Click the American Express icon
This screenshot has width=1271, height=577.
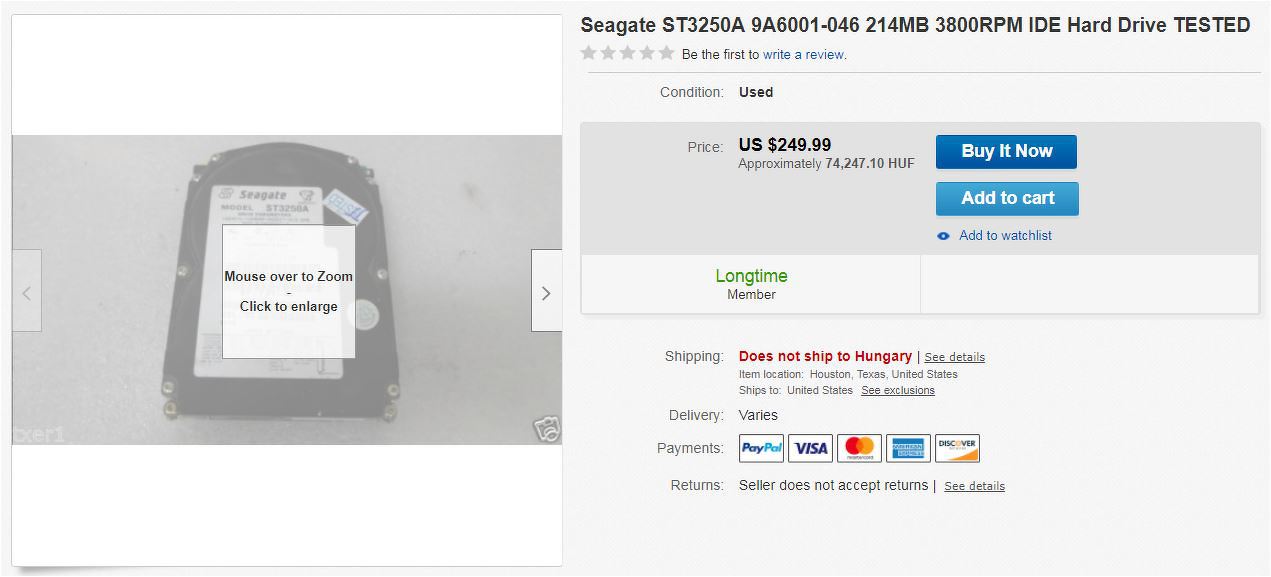(908, 448)
